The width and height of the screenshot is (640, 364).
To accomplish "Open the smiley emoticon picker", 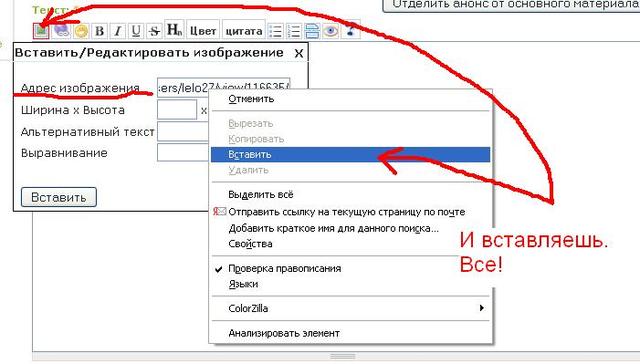I will [x=81, y=31].
